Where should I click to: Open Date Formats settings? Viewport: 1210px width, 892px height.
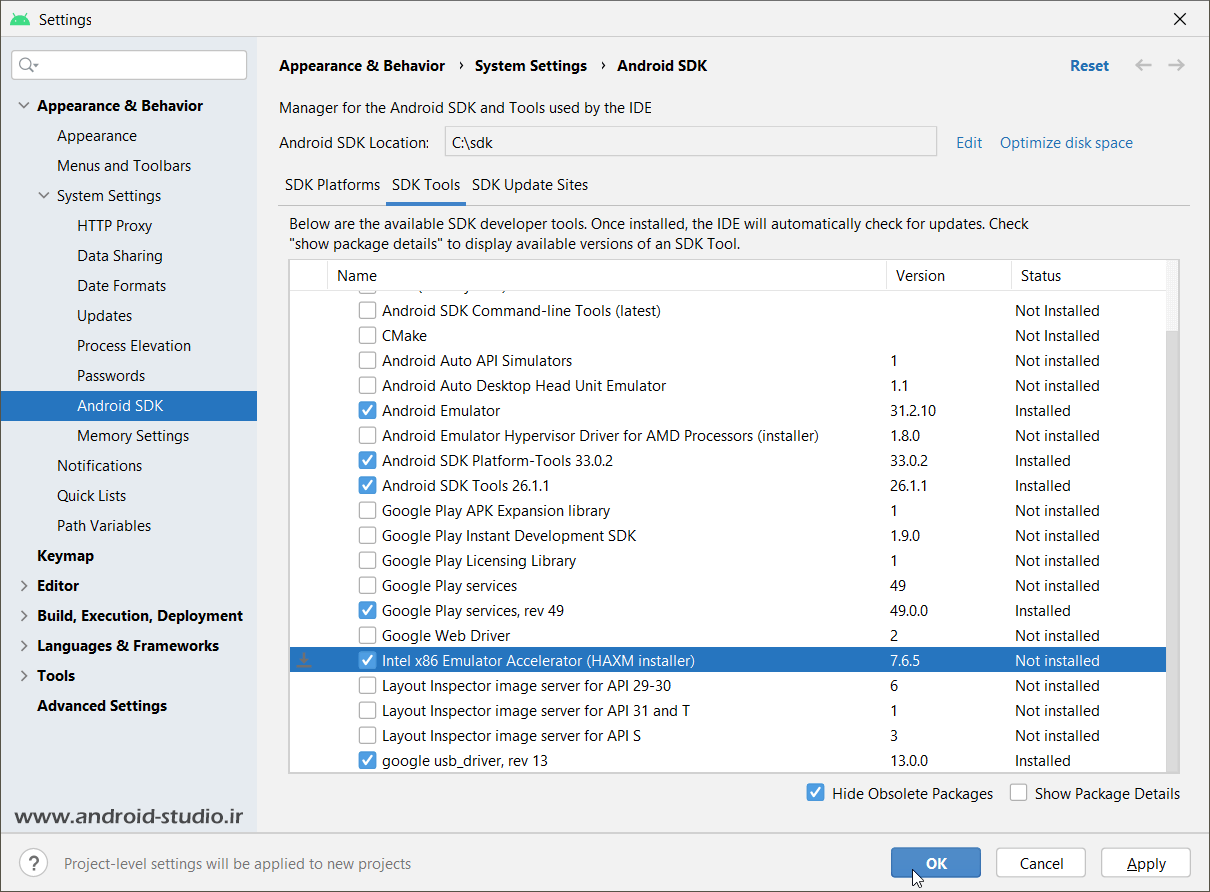point(122,286)
